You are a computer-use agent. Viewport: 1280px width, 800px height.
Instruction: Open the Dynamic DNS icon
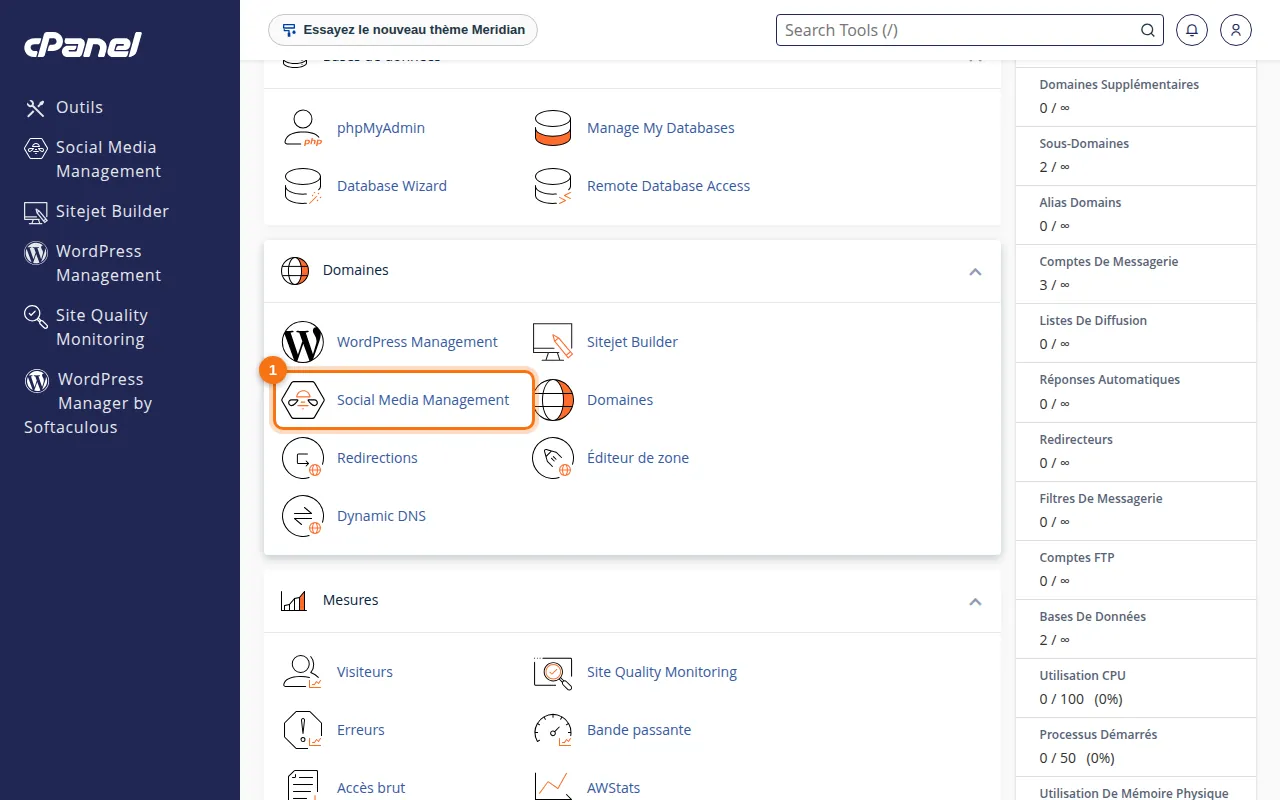click(x=302, y=516)
